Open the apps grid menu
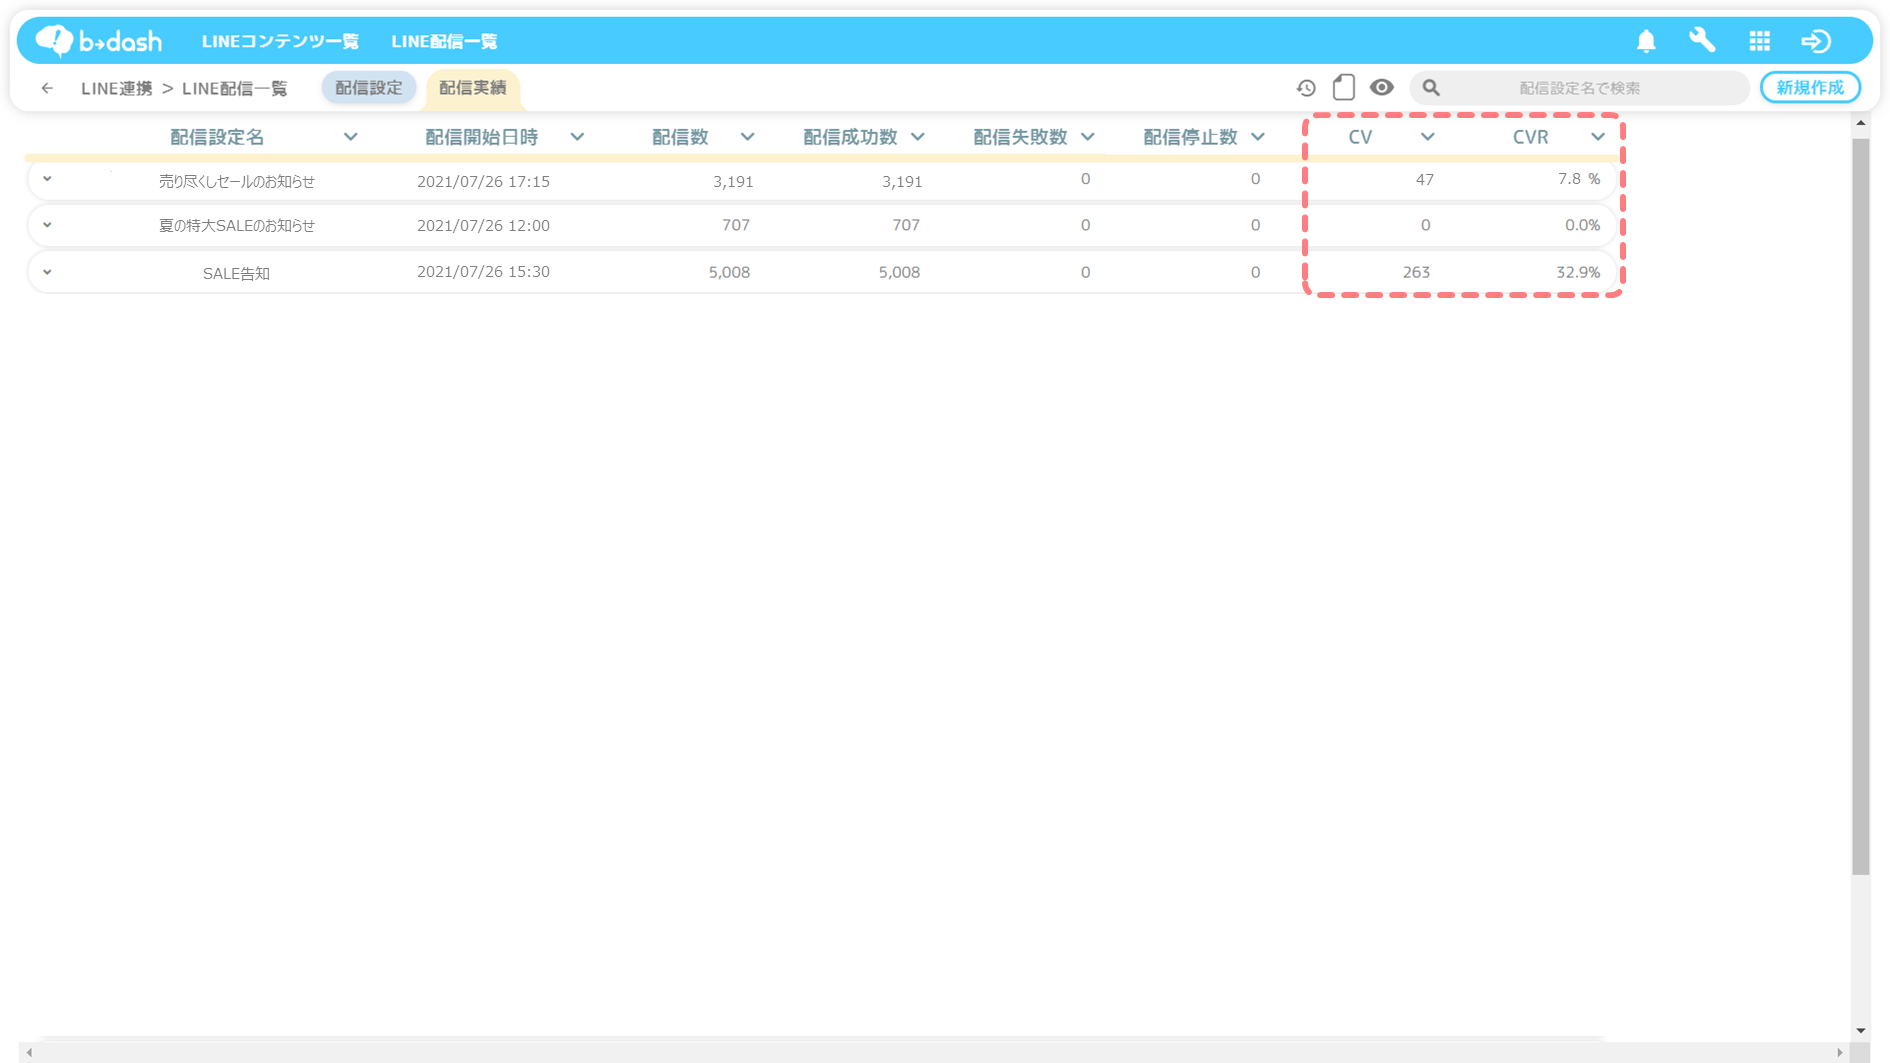Image resolution: width=1890 pixels, height=1063 pixels. (1759, 41)
